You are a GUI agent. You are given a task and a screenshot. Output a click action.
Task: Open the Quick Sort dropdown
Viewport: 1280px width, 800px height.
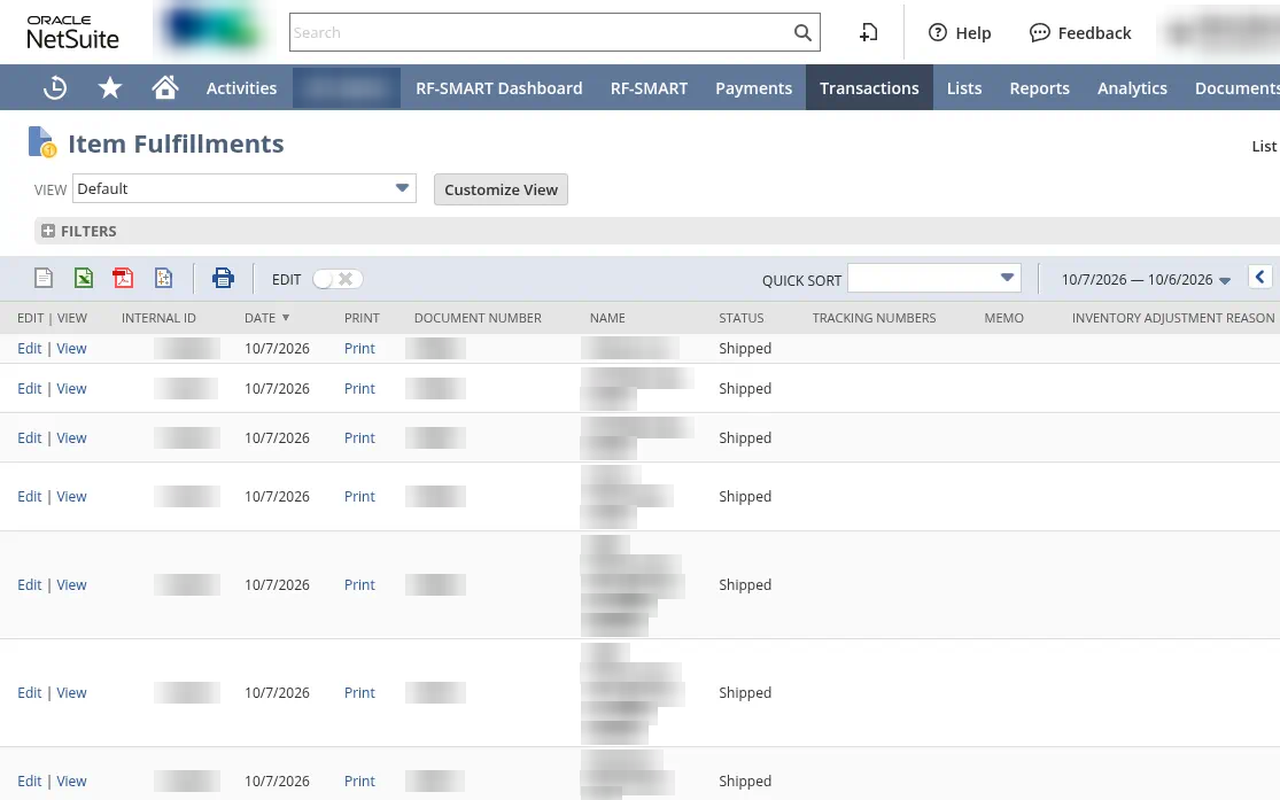pyautogui.click(x=934, y=278)
